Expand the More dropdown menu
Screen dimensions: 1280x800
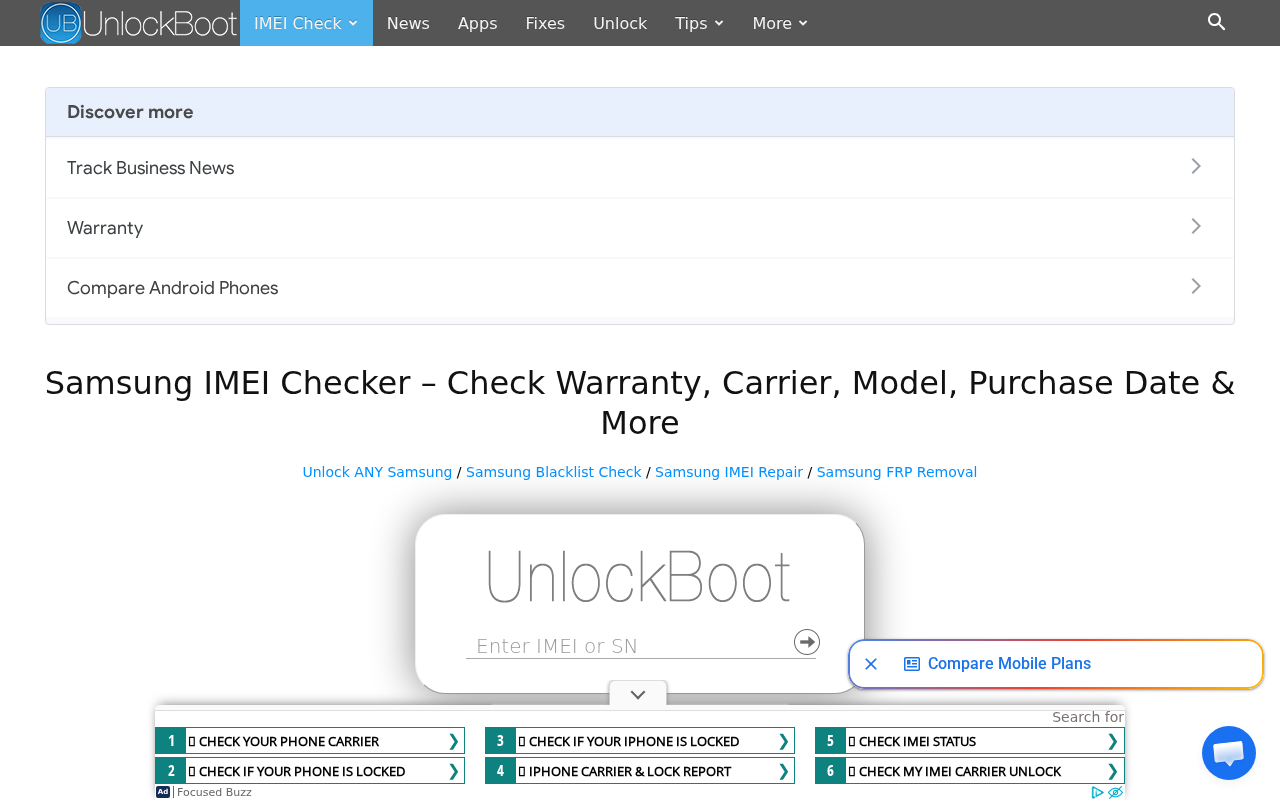[x=781, y=23]
